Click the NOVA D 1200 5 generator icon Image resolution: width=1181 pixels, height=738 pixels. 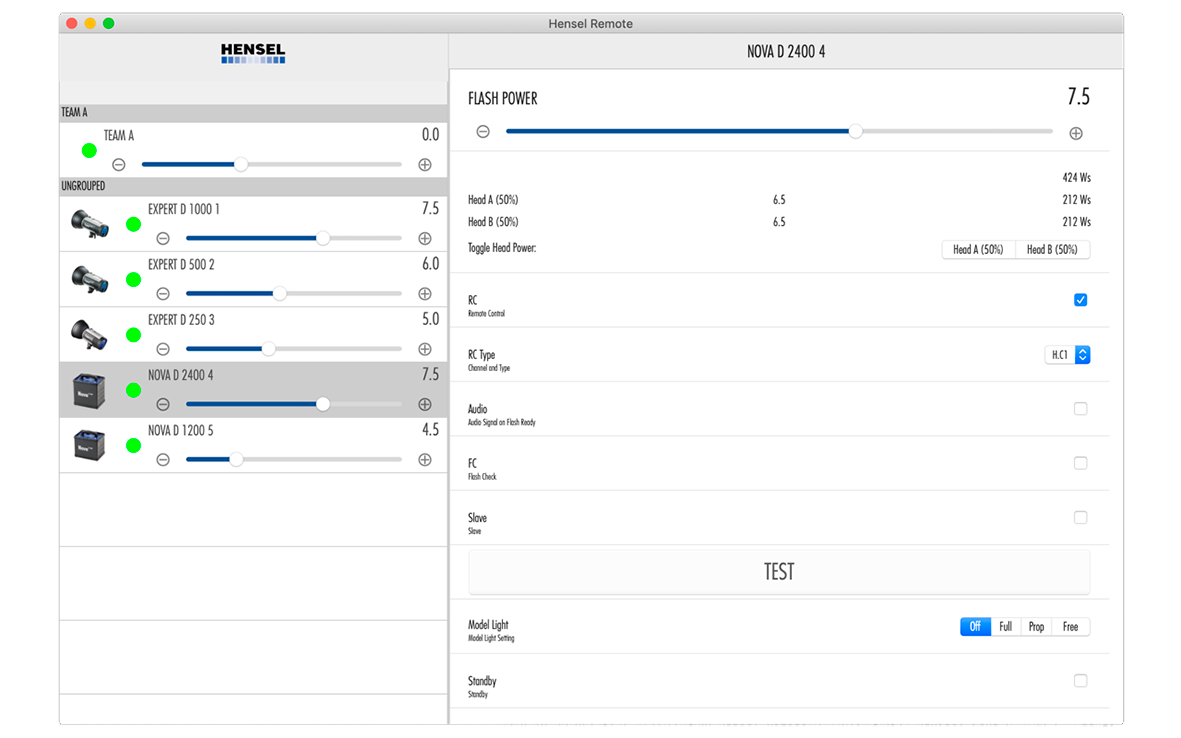89,445
